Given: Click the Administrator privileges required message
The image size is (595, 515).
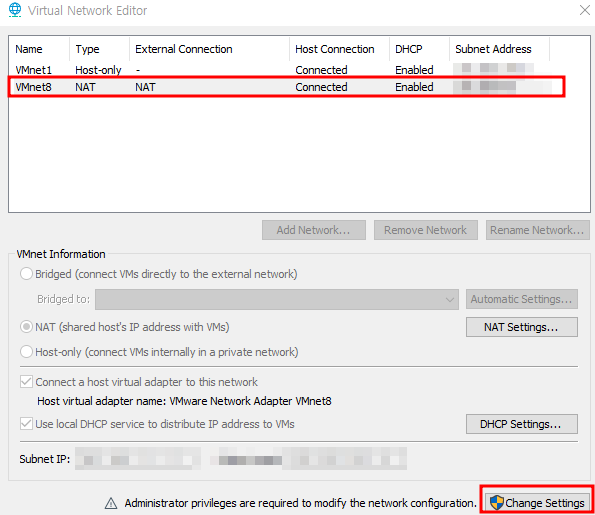Looking at the screenshot, I should (300, 503).
